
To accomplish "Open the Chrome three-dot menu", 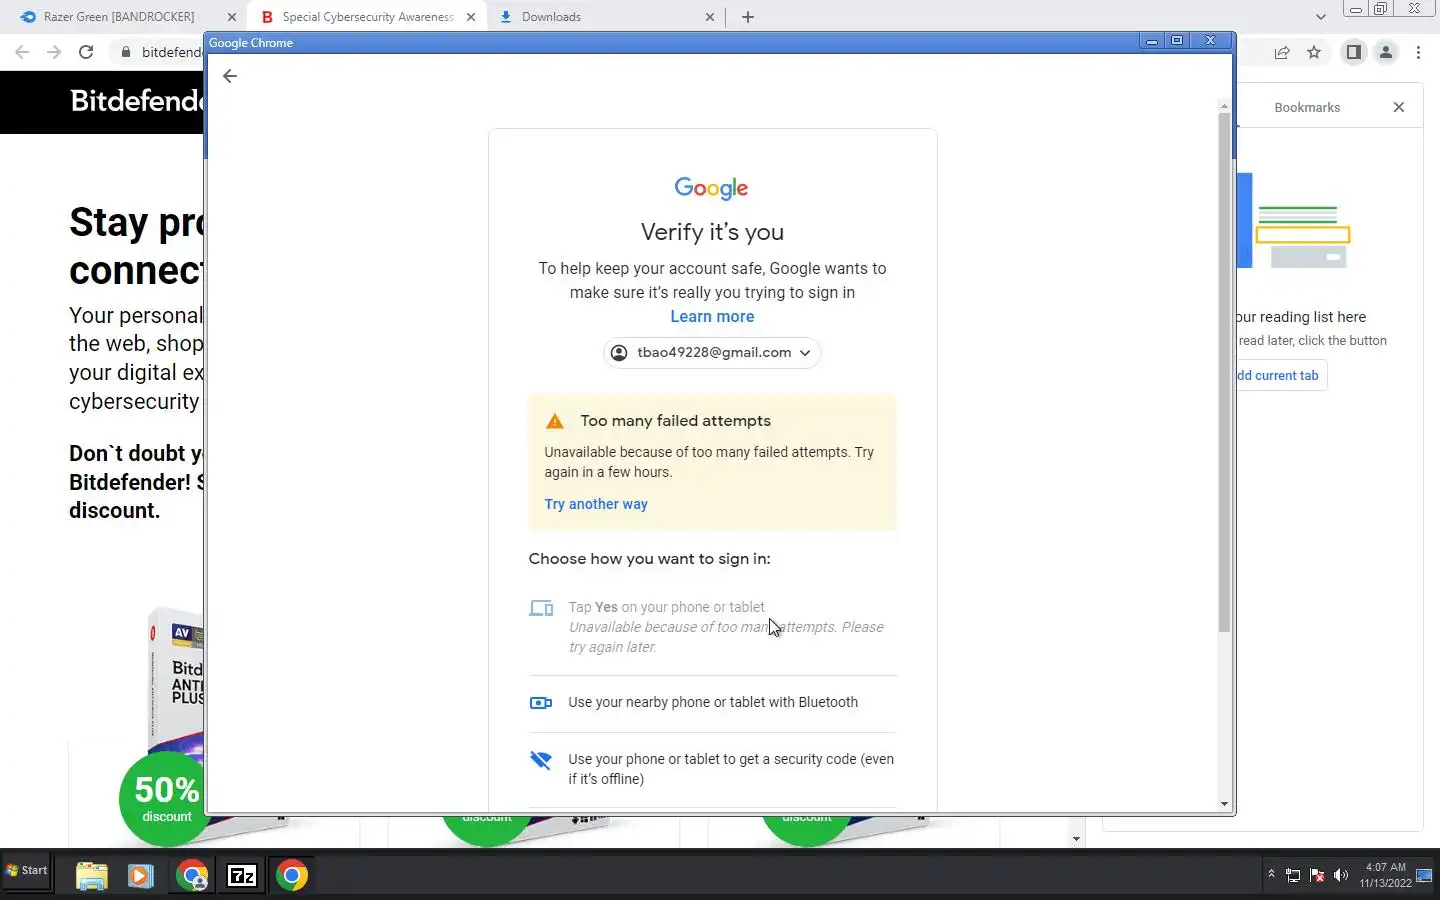I will coord(1418,53).
